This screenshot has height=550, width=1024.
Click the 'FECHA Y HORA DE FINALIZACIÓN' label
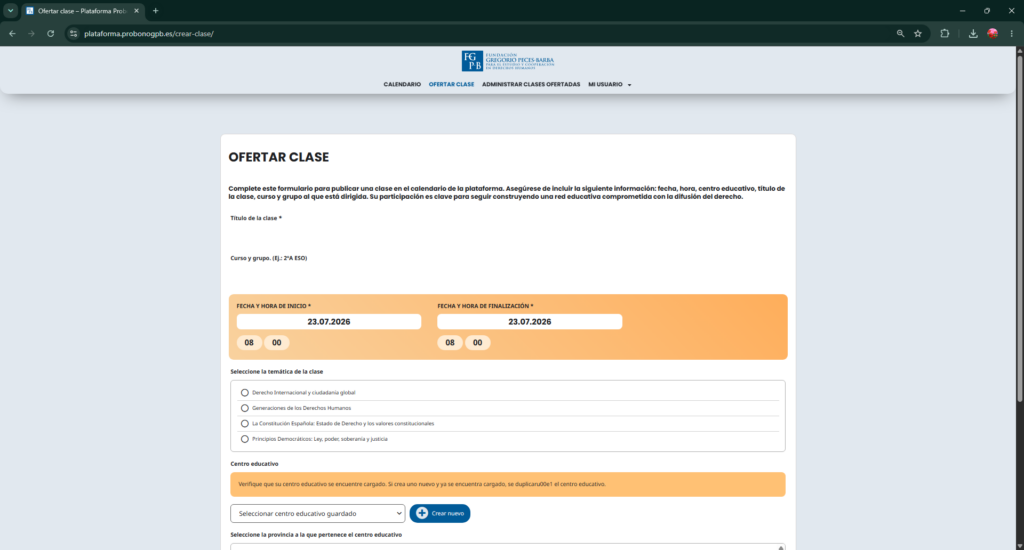(485, 306)
